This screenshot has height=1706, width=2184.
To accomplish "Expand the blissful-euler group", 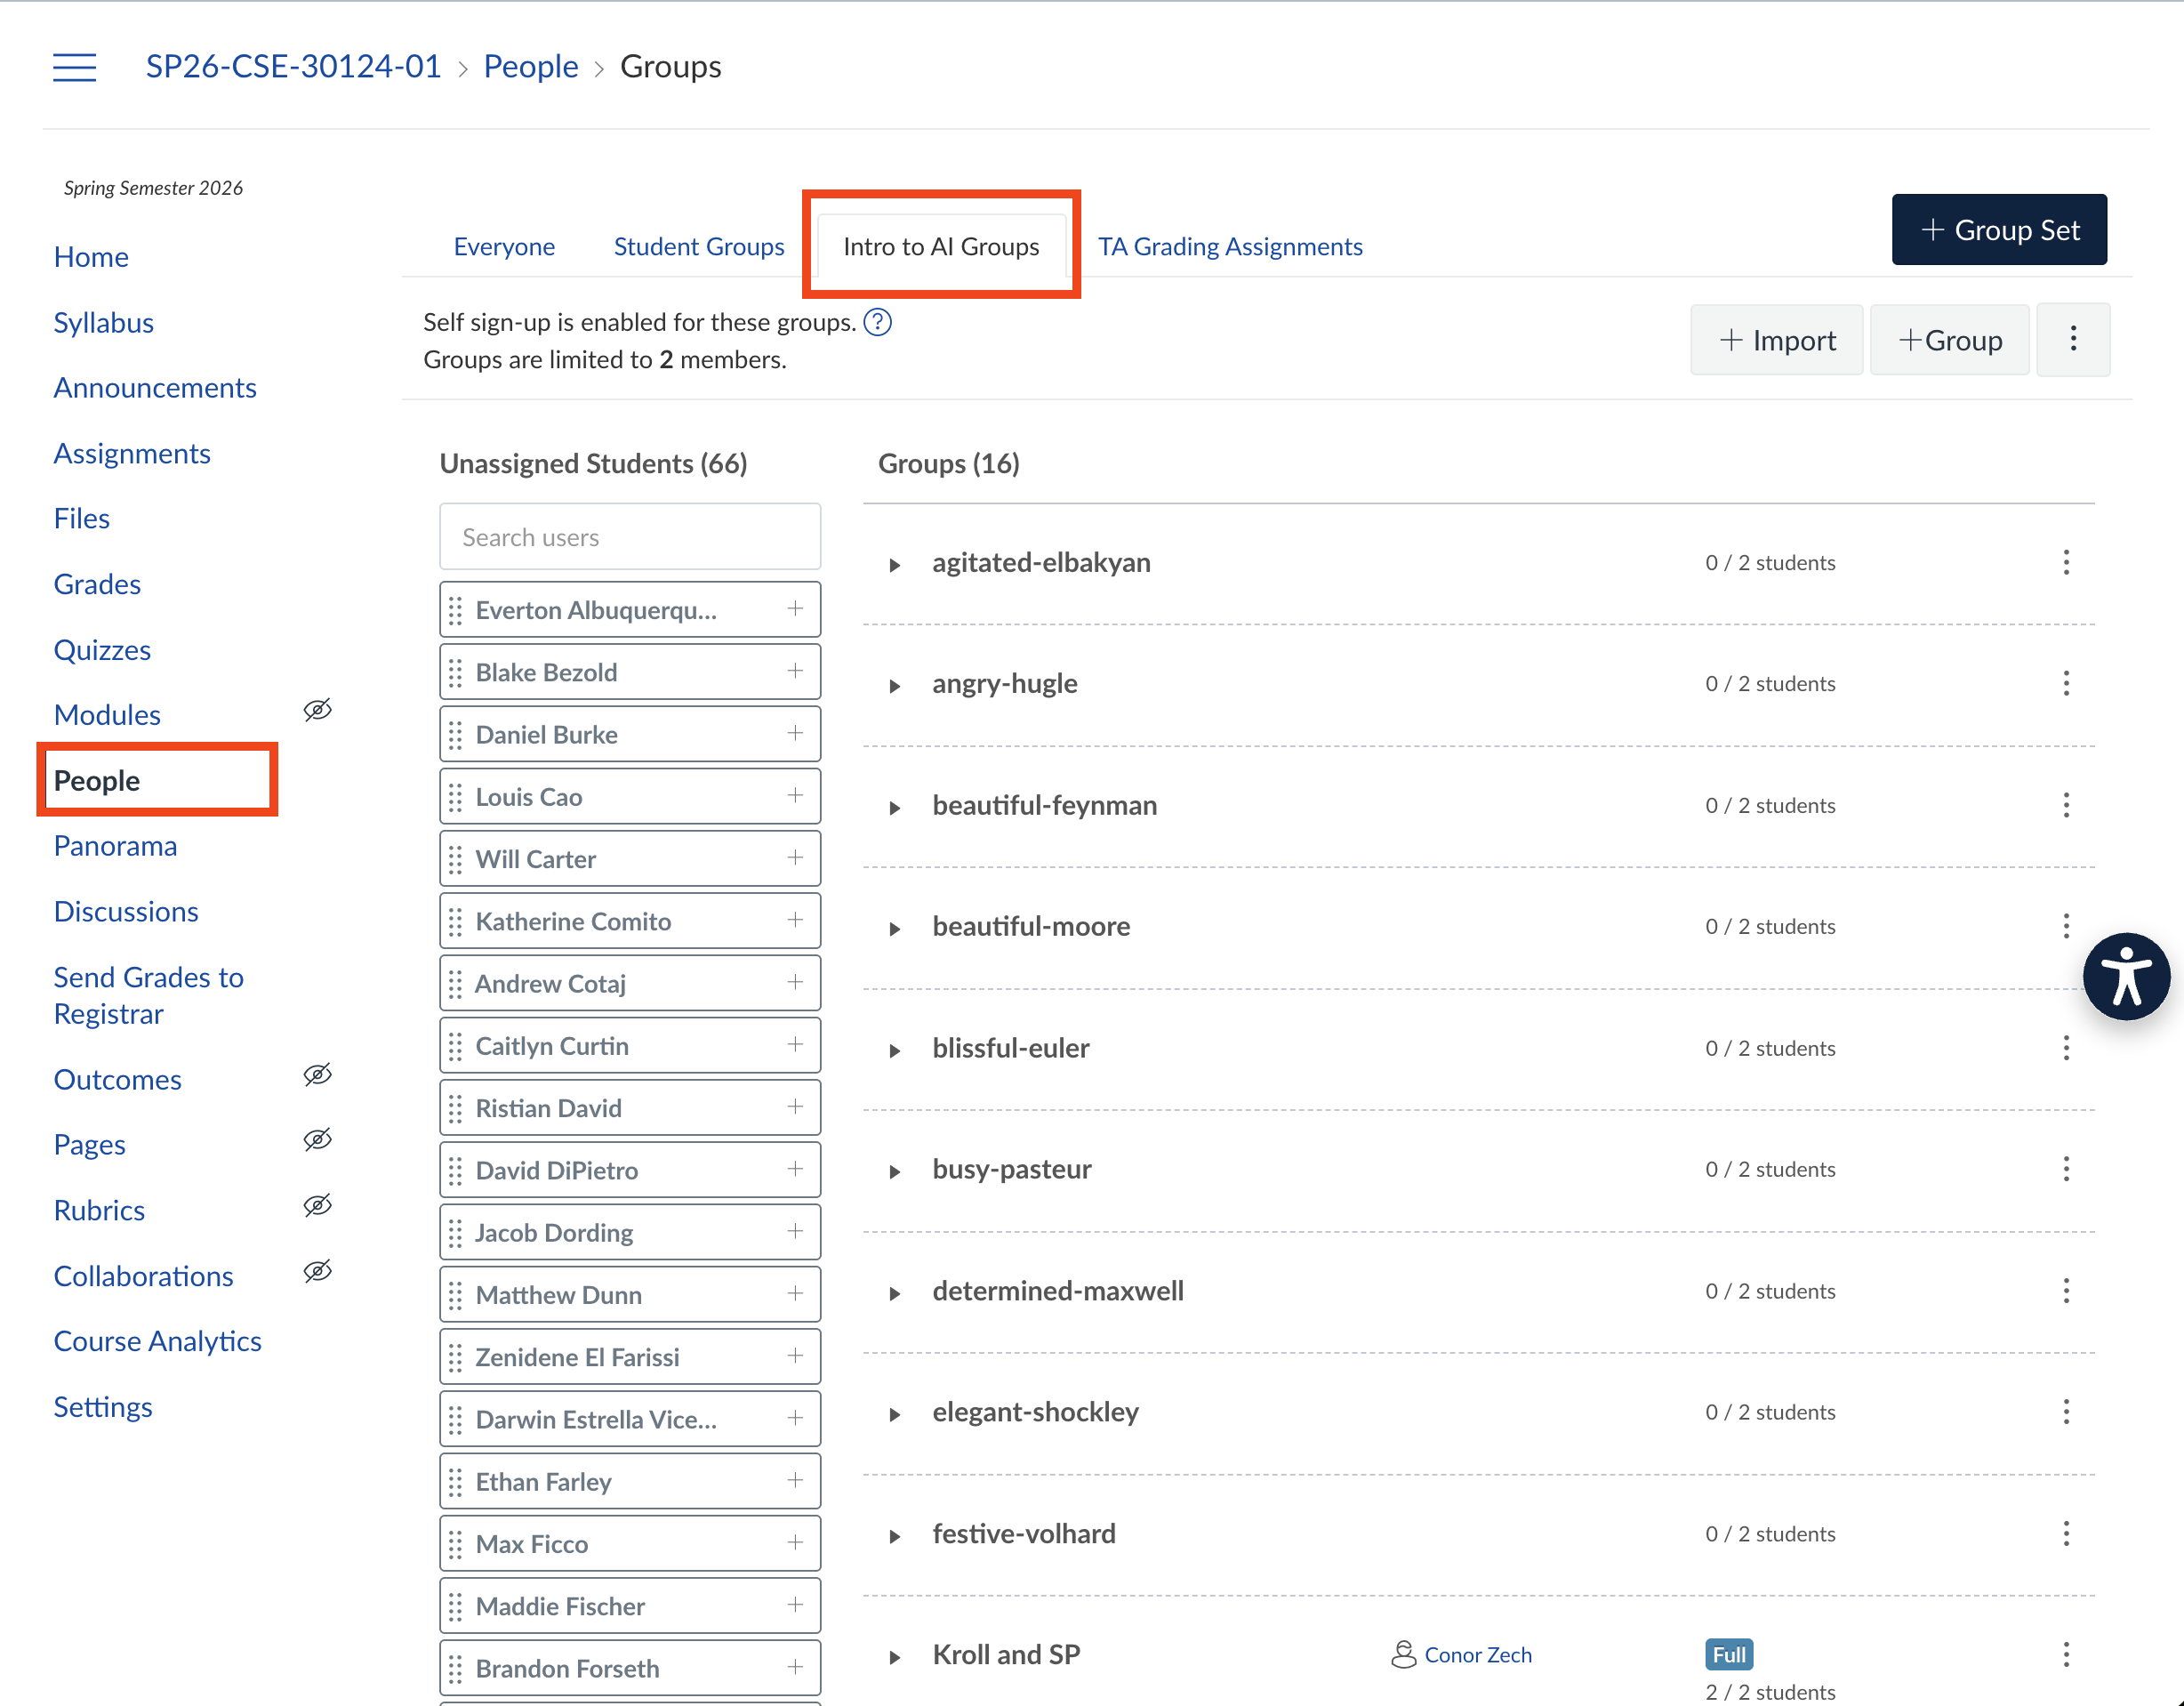I will click(x=895, y=1050).
